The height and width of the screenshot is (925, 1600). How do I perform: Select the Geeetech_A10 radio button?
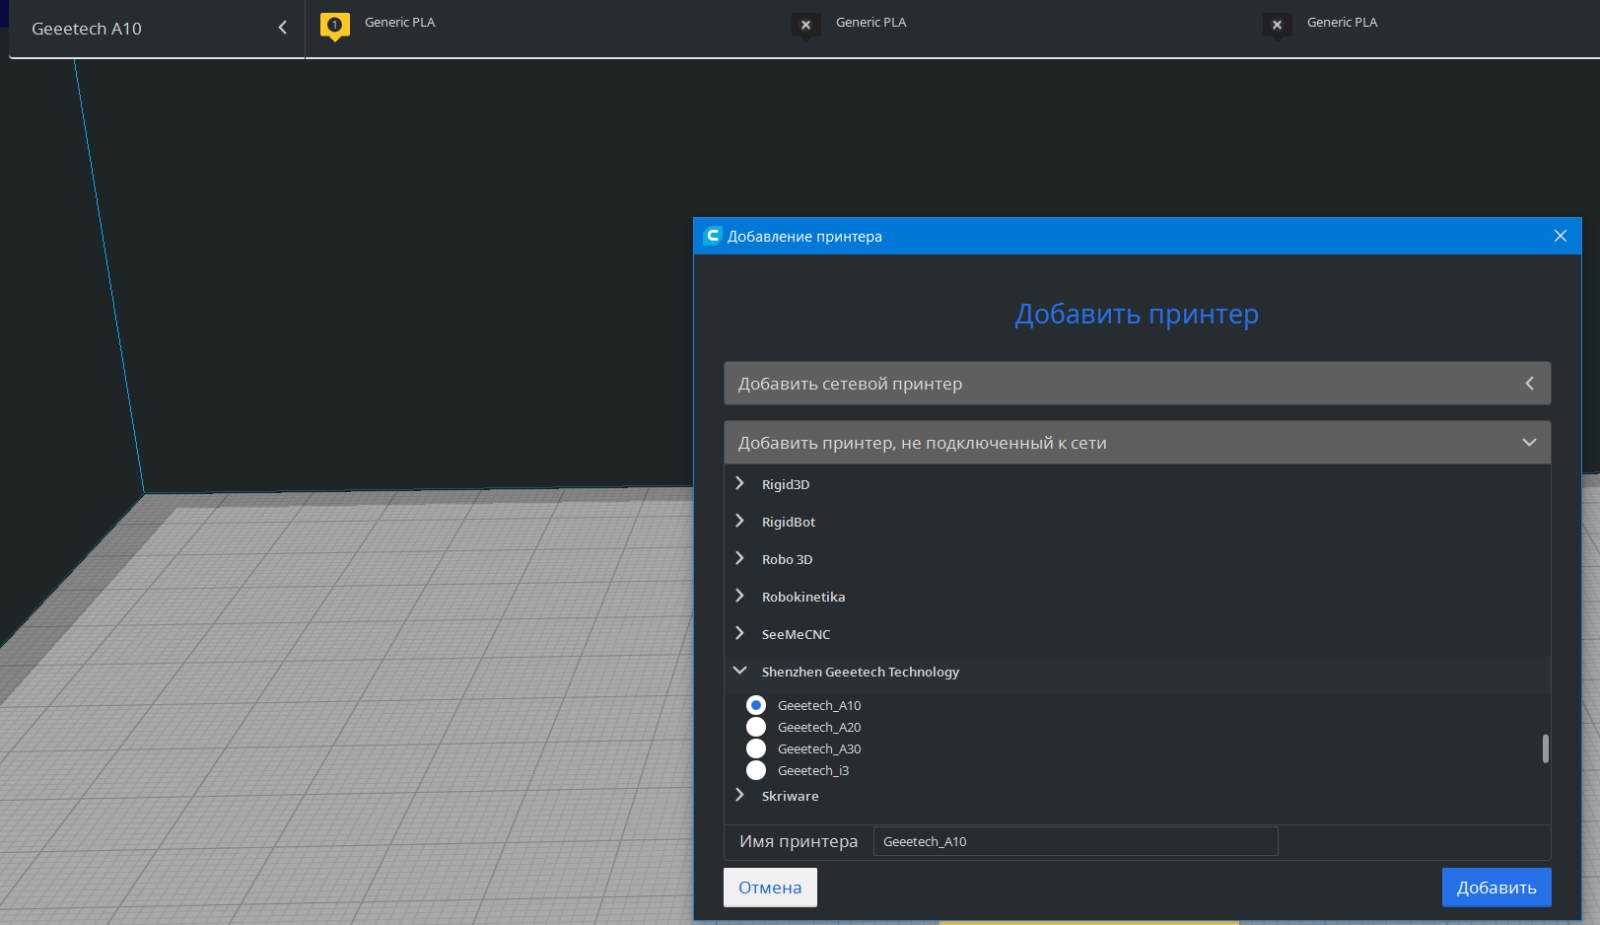coord(756,705)
